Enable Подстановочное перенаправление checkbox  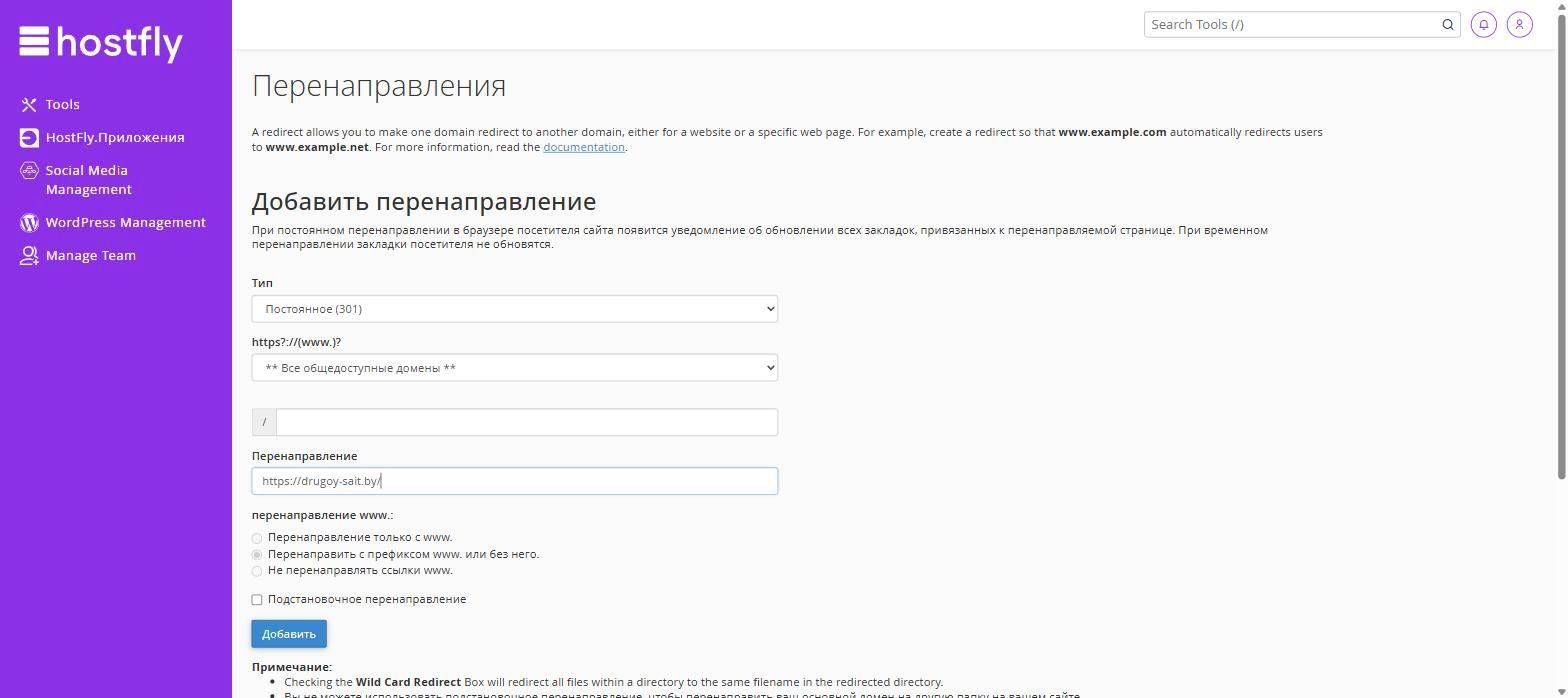click(257, 600)
